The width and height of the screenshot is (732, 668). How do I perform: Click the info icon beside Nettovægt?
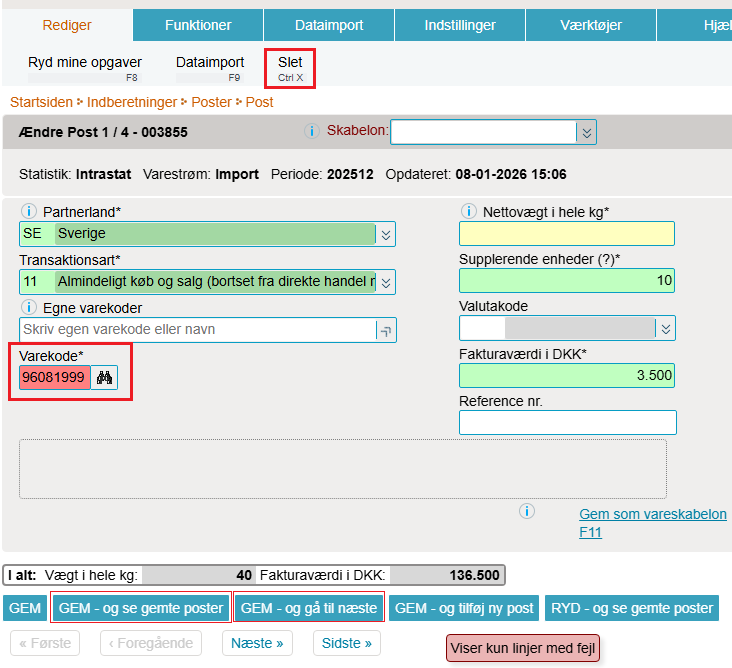468,212
